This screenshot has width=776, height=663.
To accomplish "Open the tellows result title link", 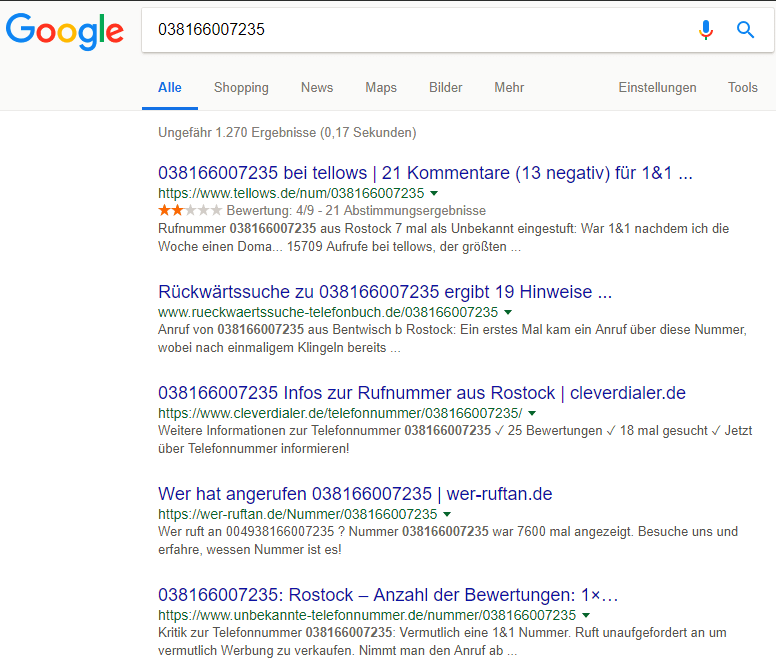I will (425, 173).
